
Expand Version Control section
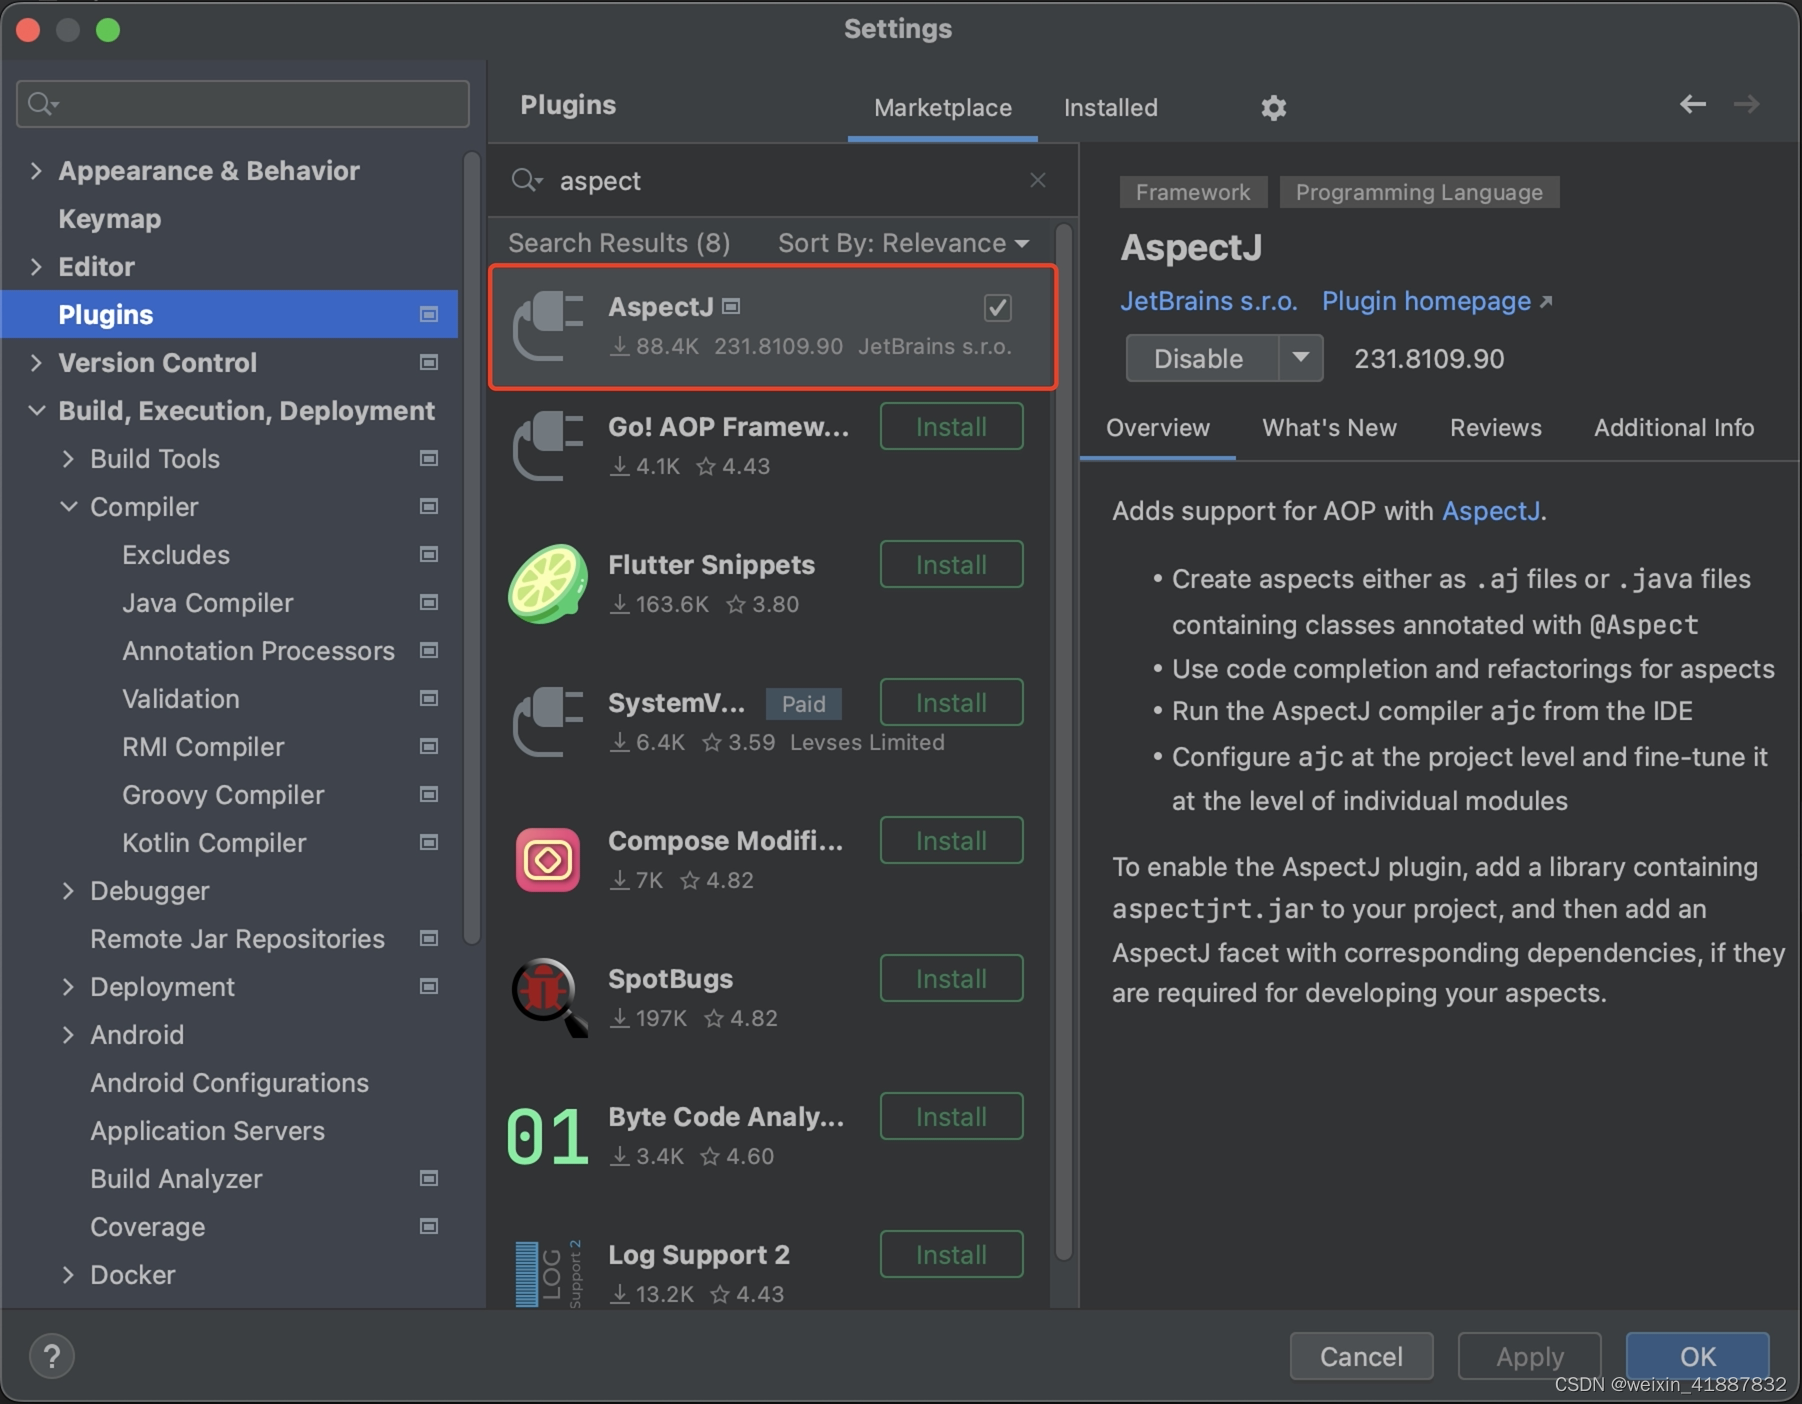pyautogui.click(x=37, y=363)
